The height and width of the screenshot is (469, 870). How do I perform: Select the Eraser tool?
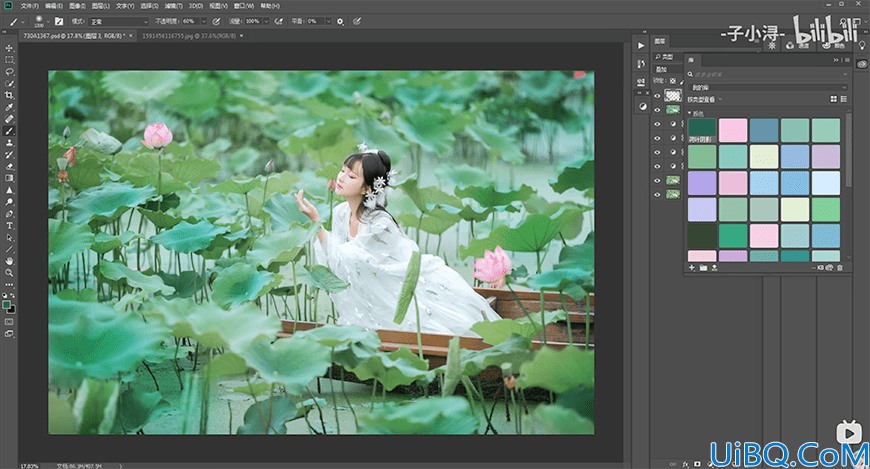[9, 167]
